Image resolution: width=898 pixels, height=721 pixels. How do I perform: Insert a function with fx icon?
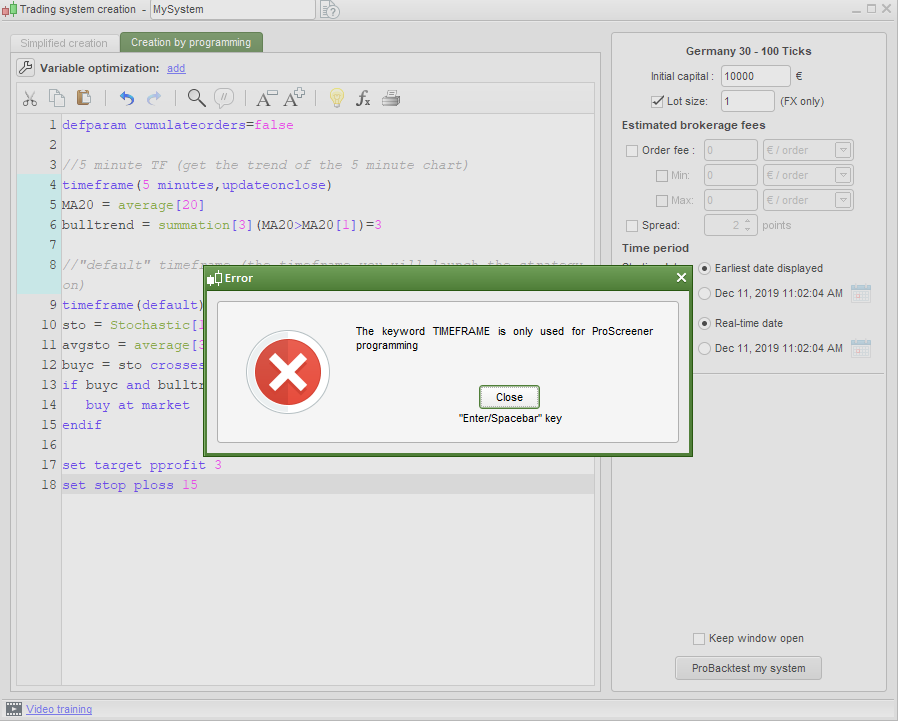click(x=363, y=99)
